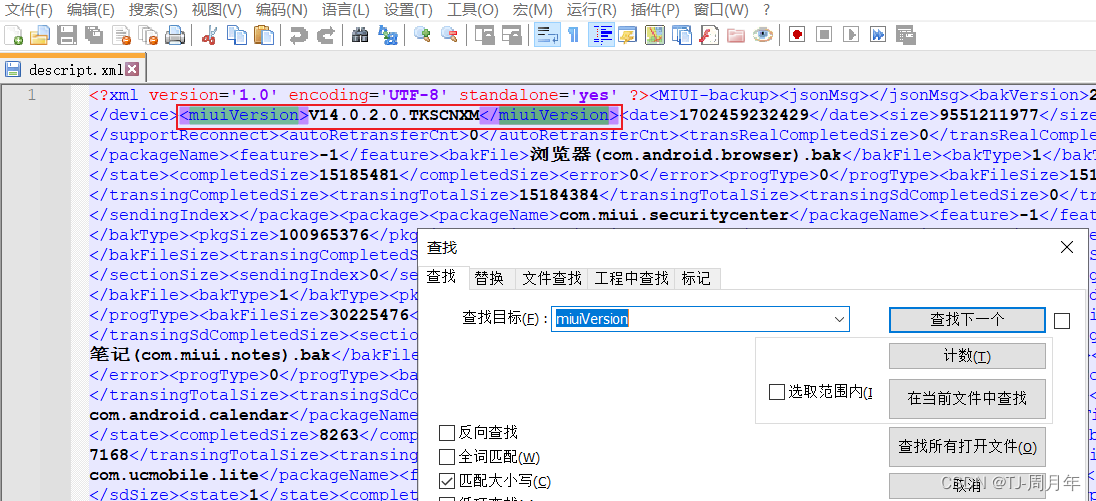
Task: Enable the 全词匹配(W) checkbox
Action: click(447, 458)
